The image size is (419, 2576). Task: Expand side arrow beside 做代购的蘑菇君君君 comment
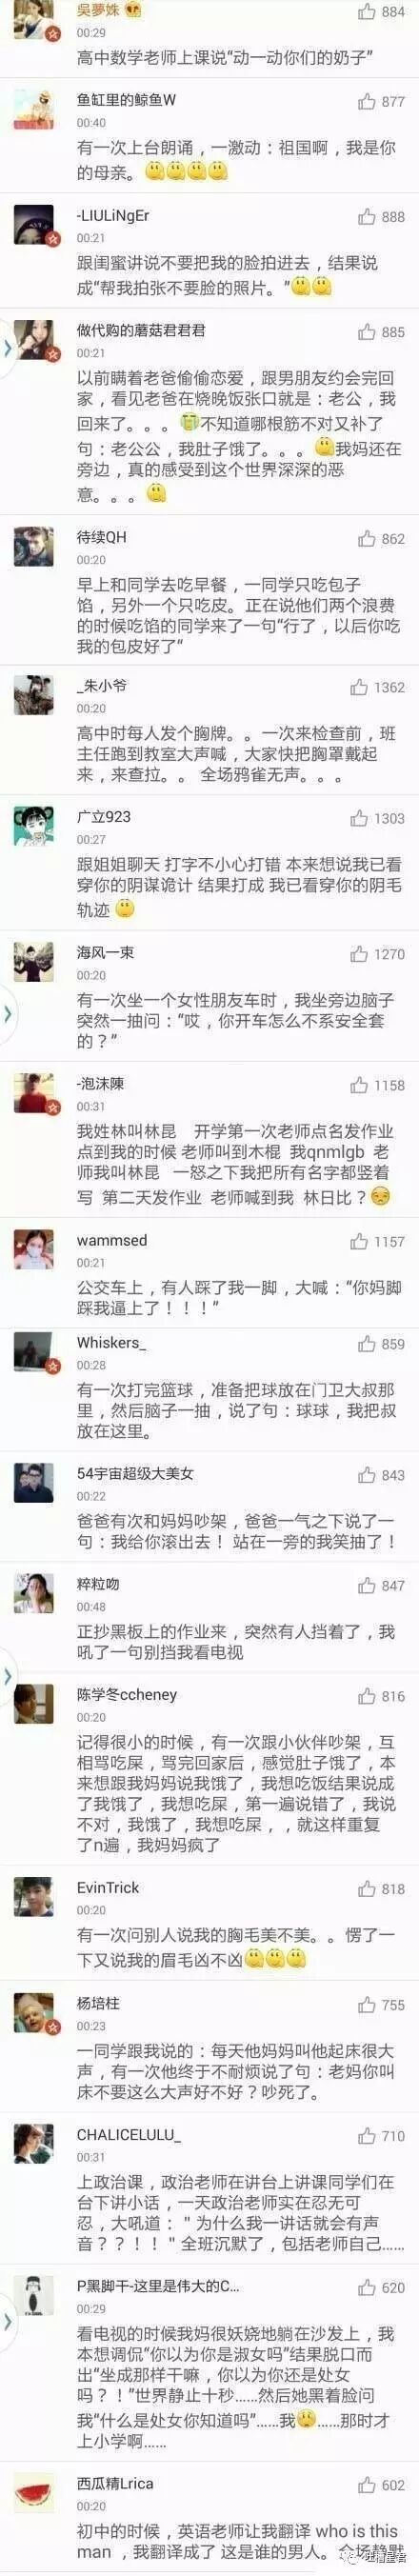(x=7, y=347)
